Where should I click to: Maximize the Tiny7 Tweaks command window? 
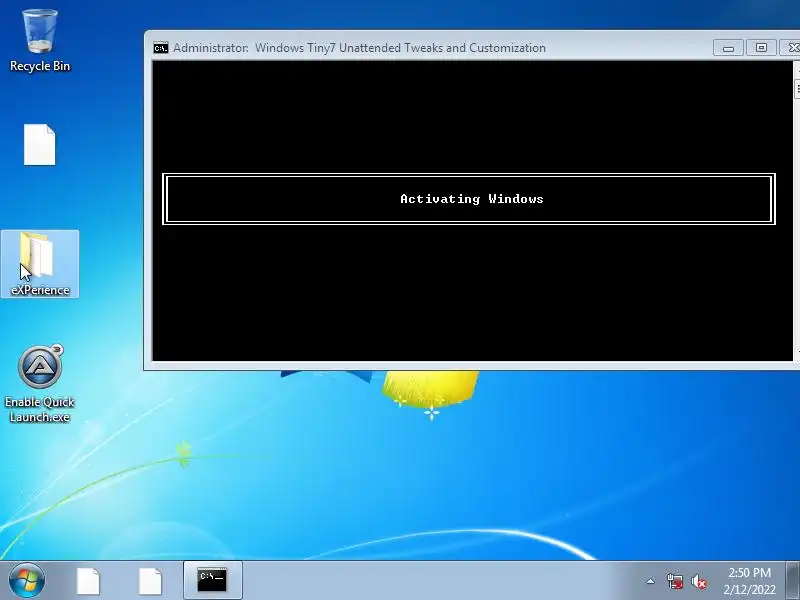coord(761,47)
